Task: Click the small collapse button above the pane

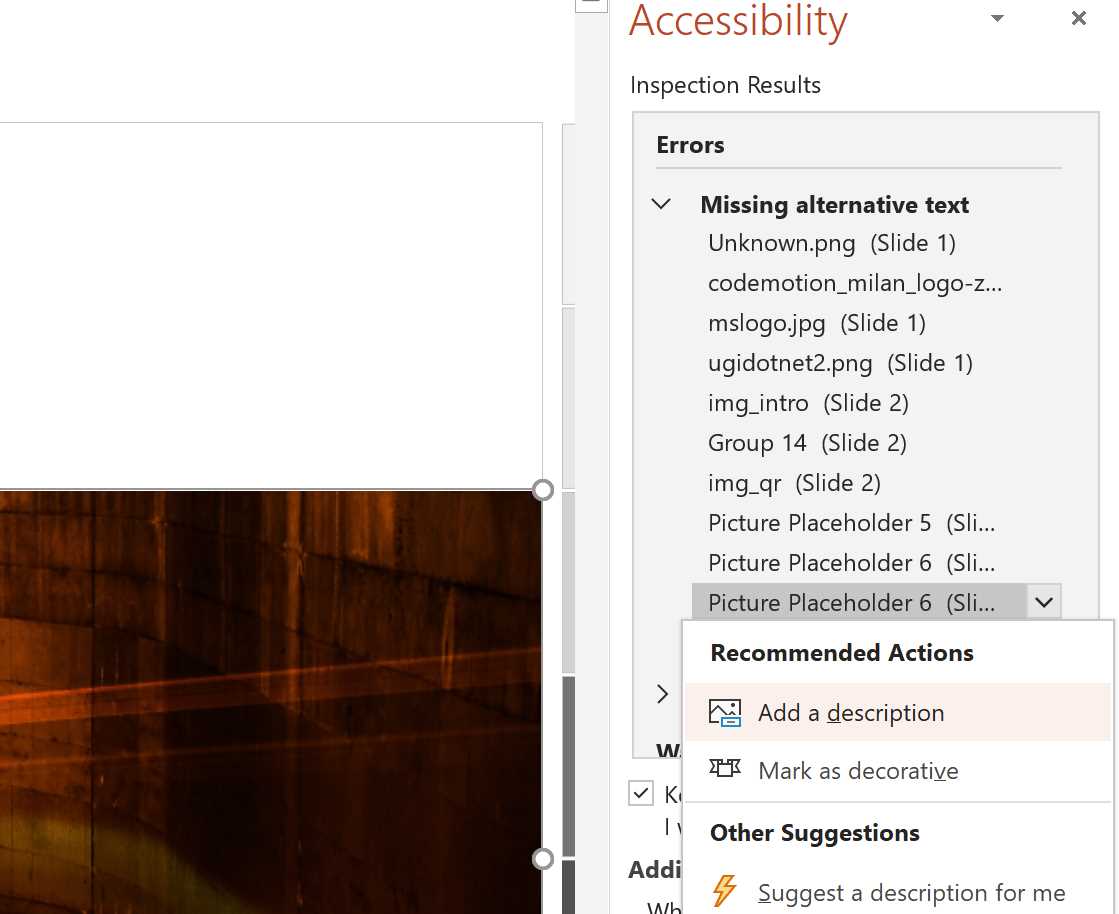Action: tap(591, 5)
